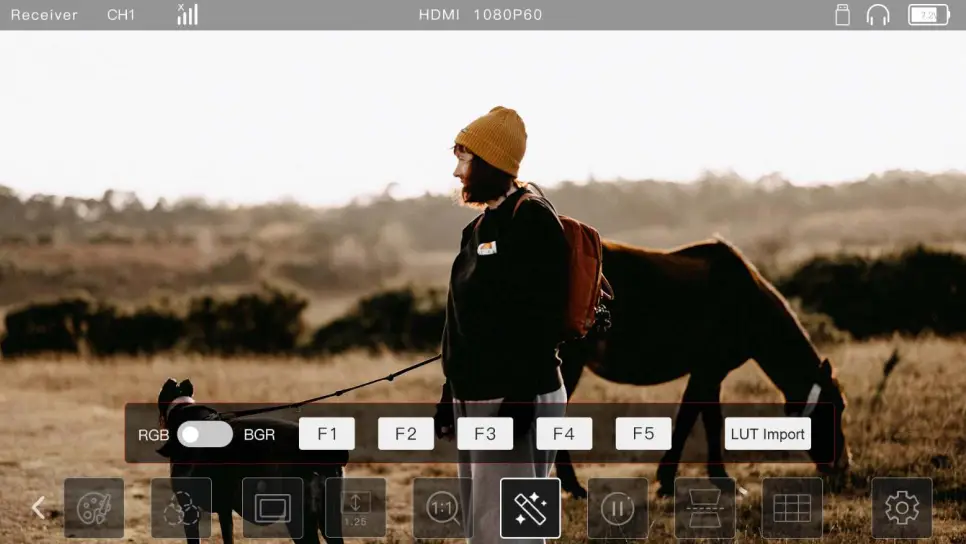Select the 1.25 anamorphic squeeze icon

point(355,508)
